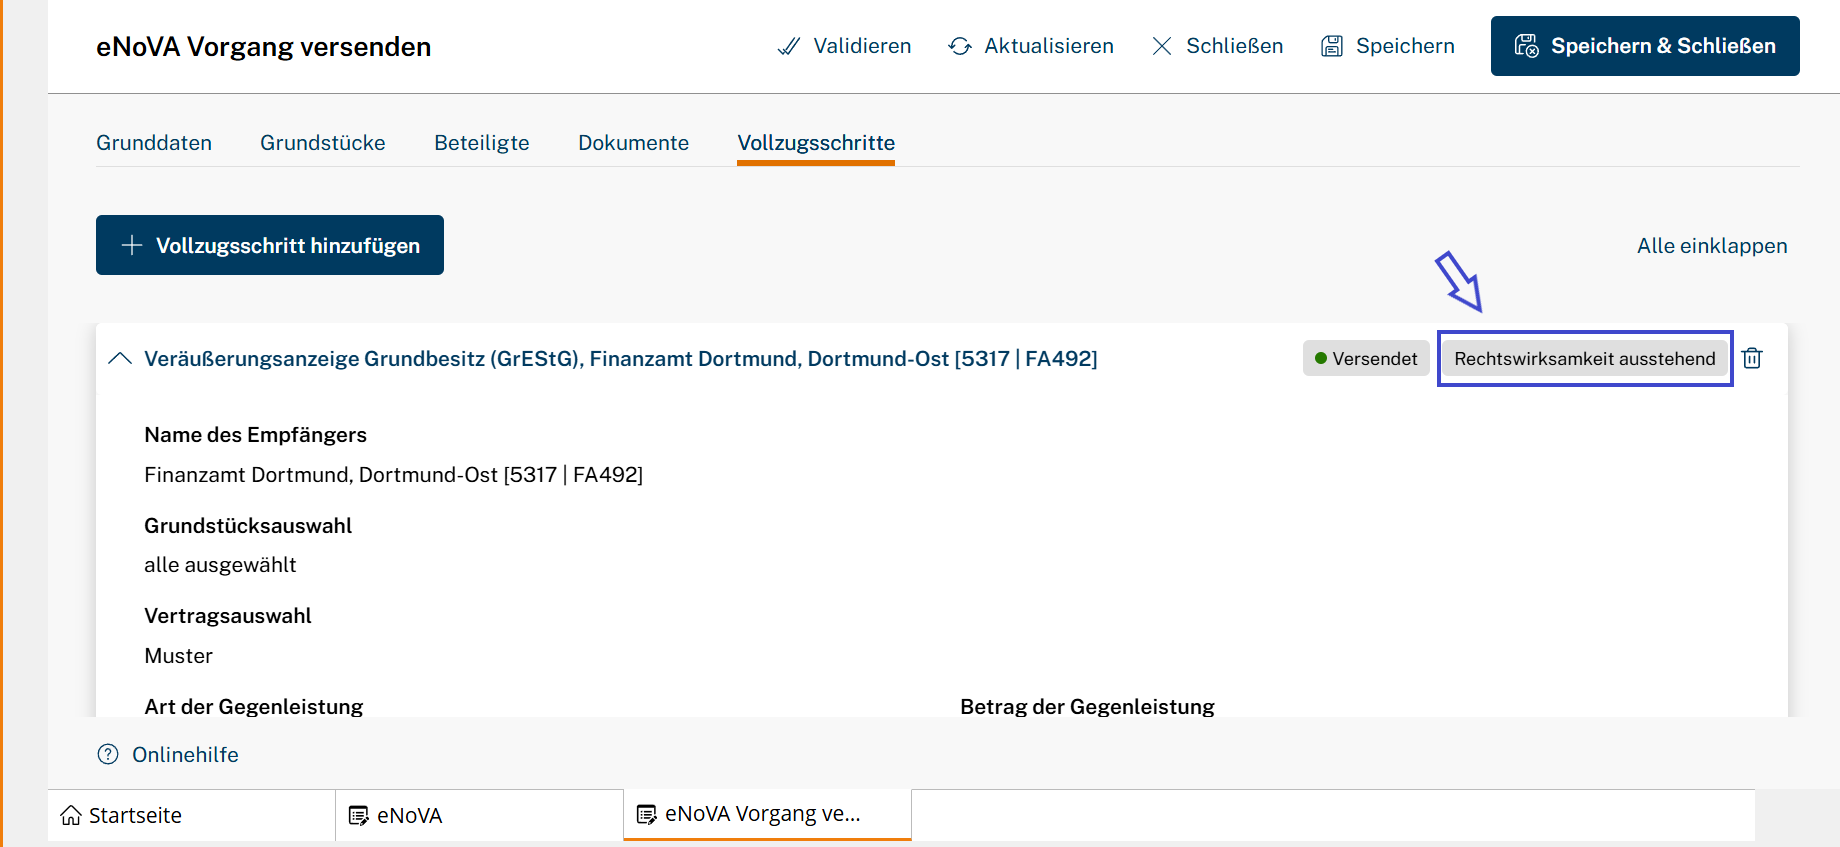Open the Beteiligte tab
Screen dimensions: 1840x847
pyautogui.click(x=481, y=143)
